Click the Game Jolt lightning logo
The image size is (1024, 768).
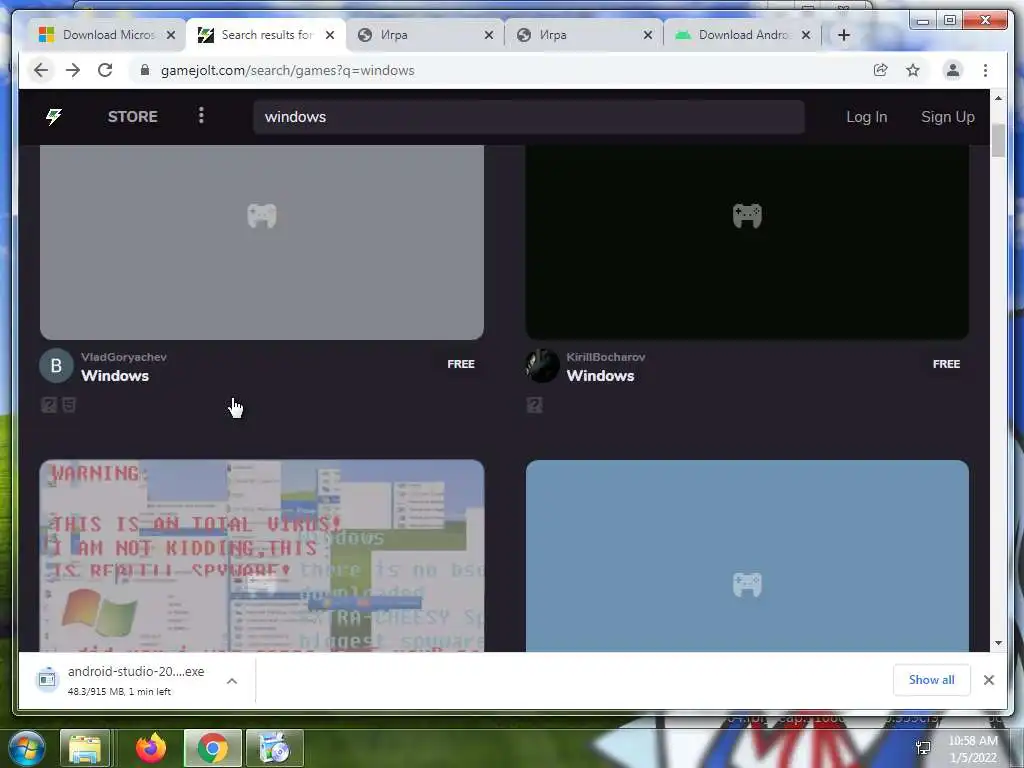[54, 117]
